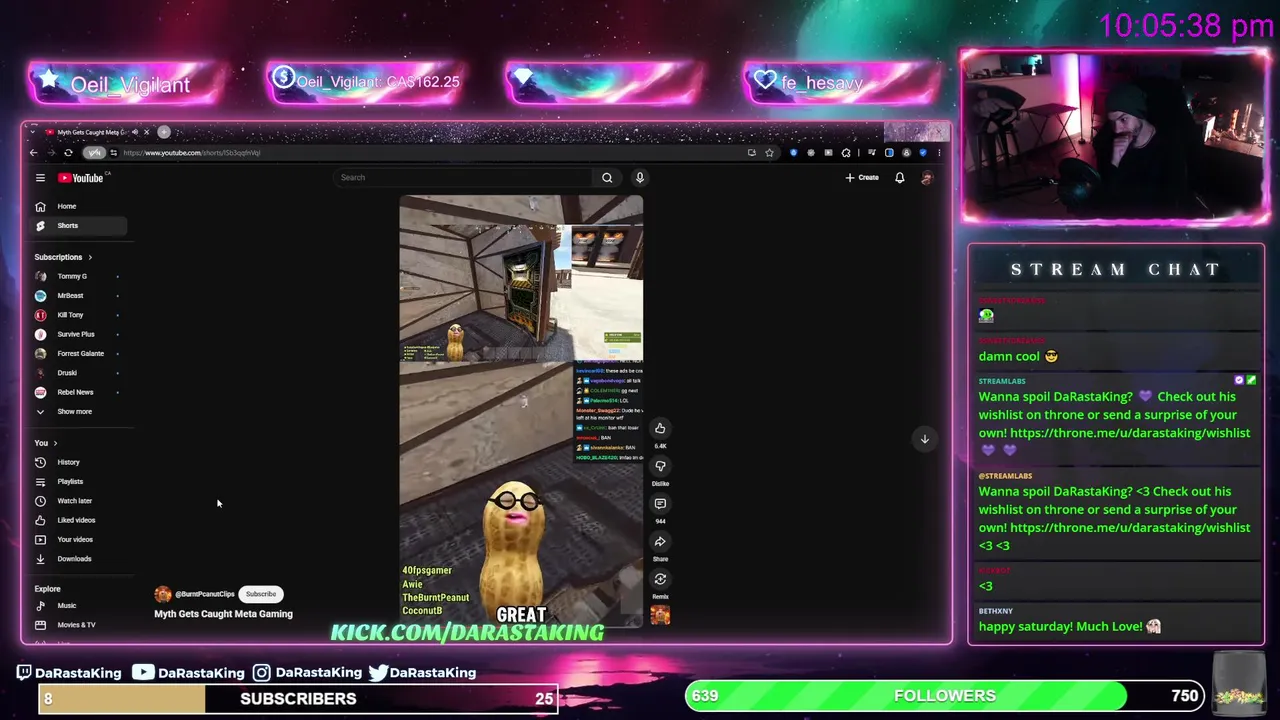The width and height of the screenshot is (1280, 720).
Task: Click the title 'Myth Gets Caught Meta Gaming'
Action: click(223, 614)
